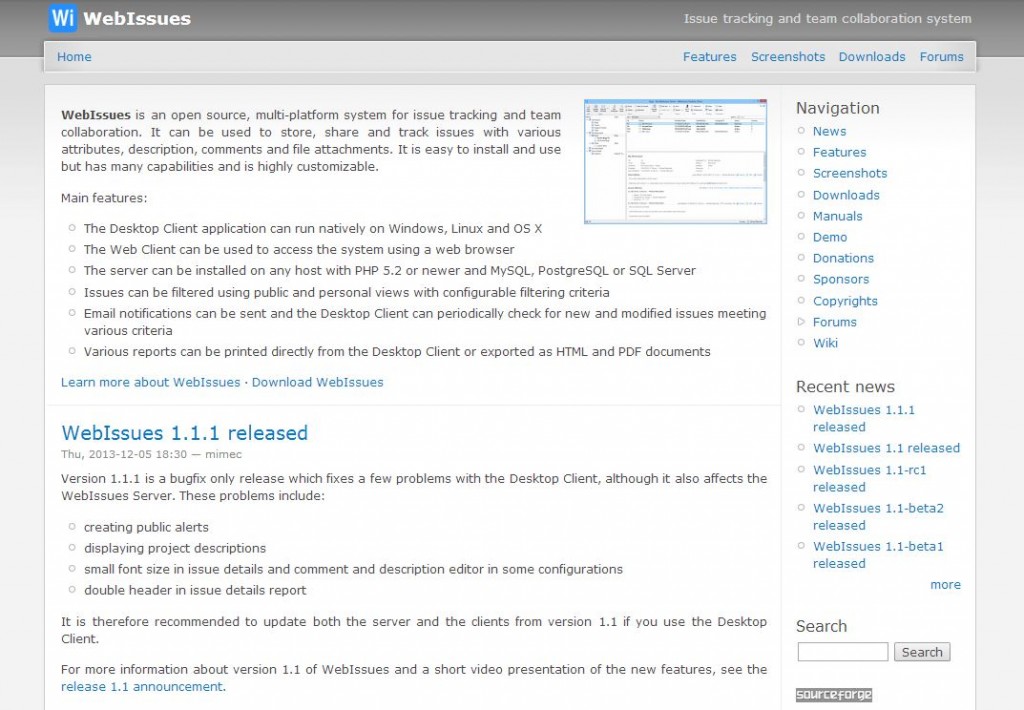Viewport: 1024px width, 710px height.
Task: Open the Wiki sidebar link
Action: 825,343
